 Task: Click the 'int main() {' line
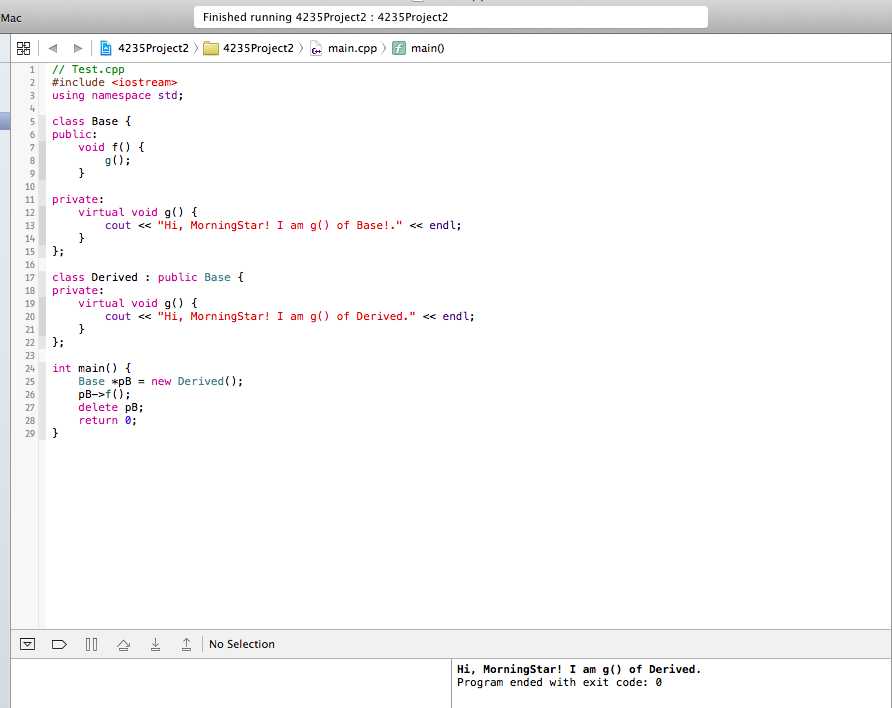[x=92, y=369]
